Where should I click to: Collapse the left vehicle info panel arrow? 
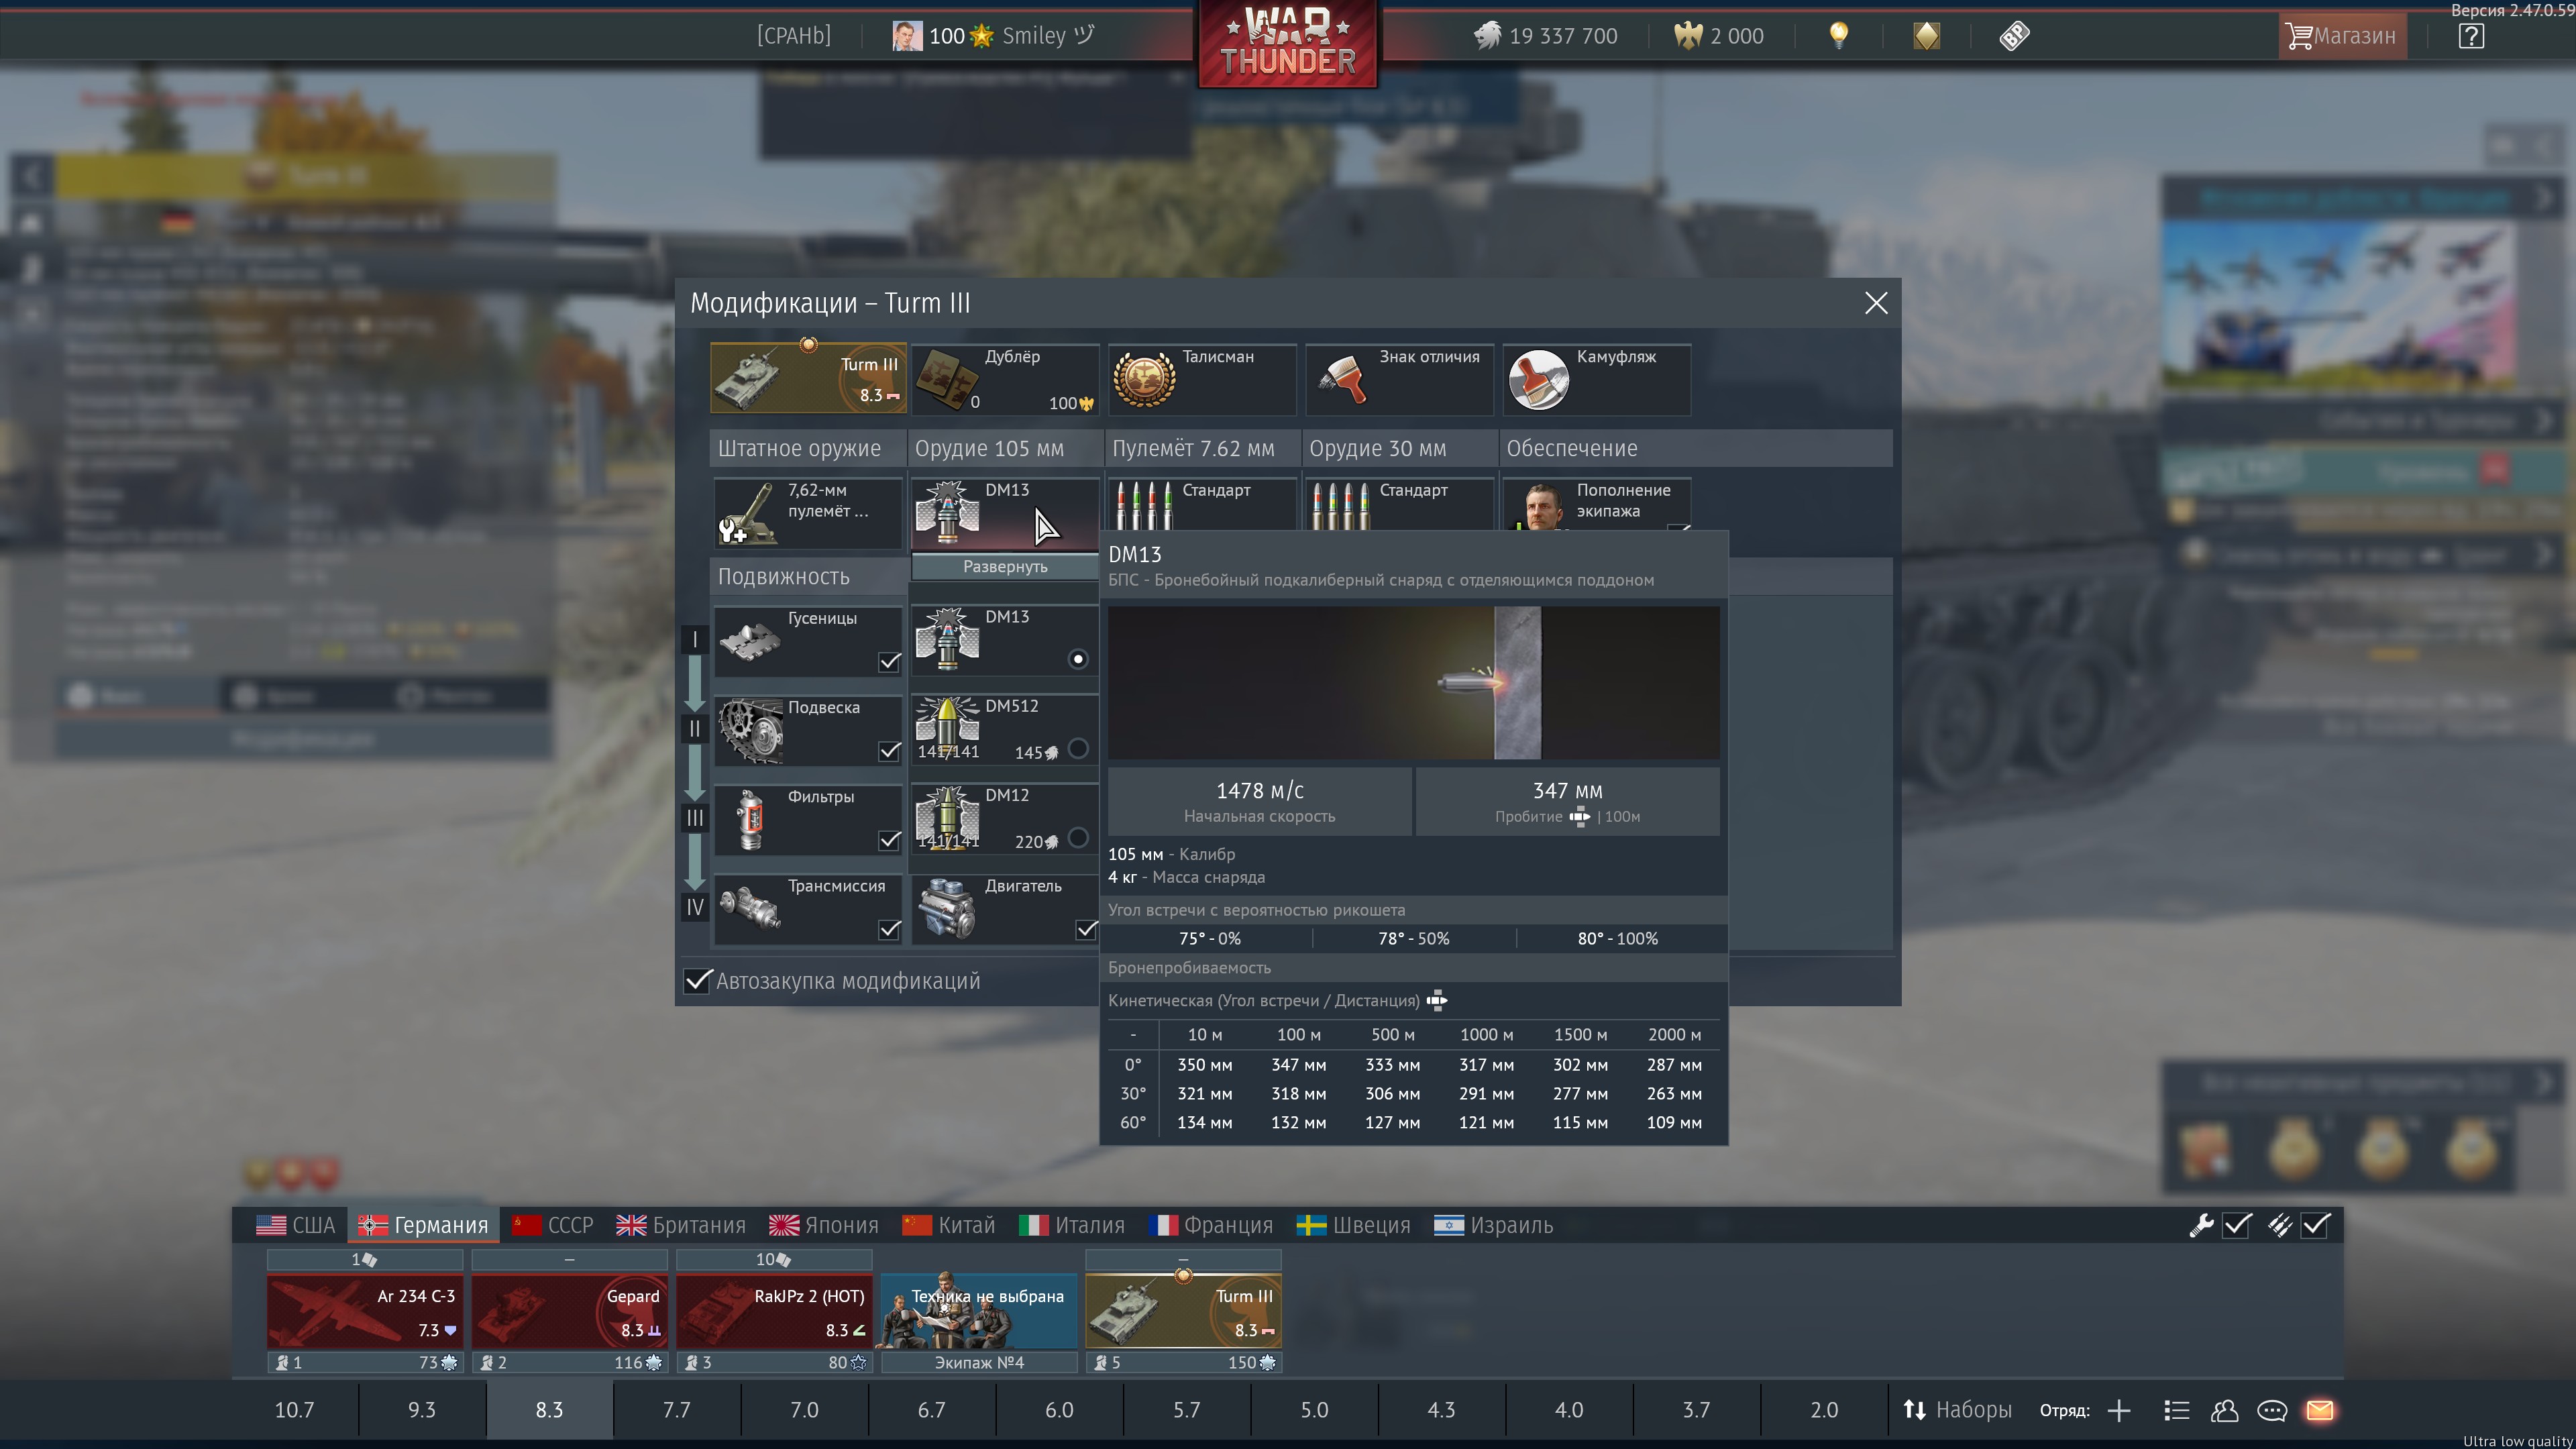31,176
